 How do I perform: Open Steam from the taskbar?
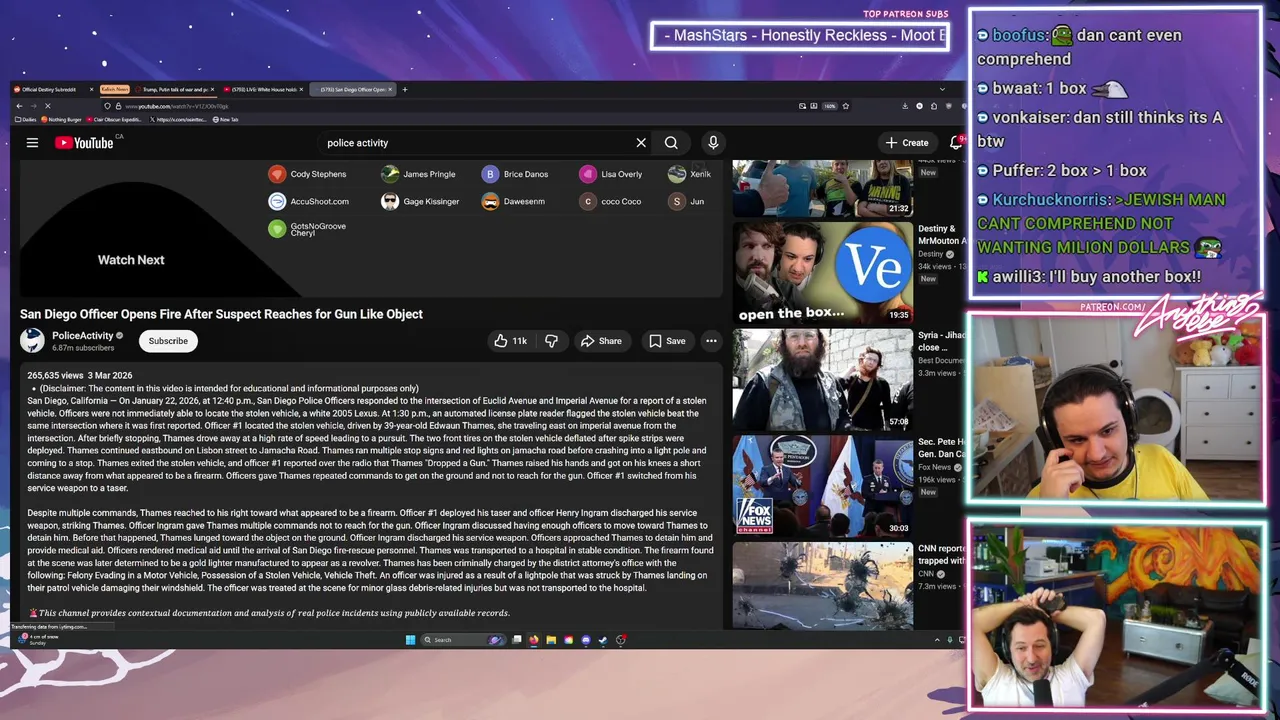point(603,640)
